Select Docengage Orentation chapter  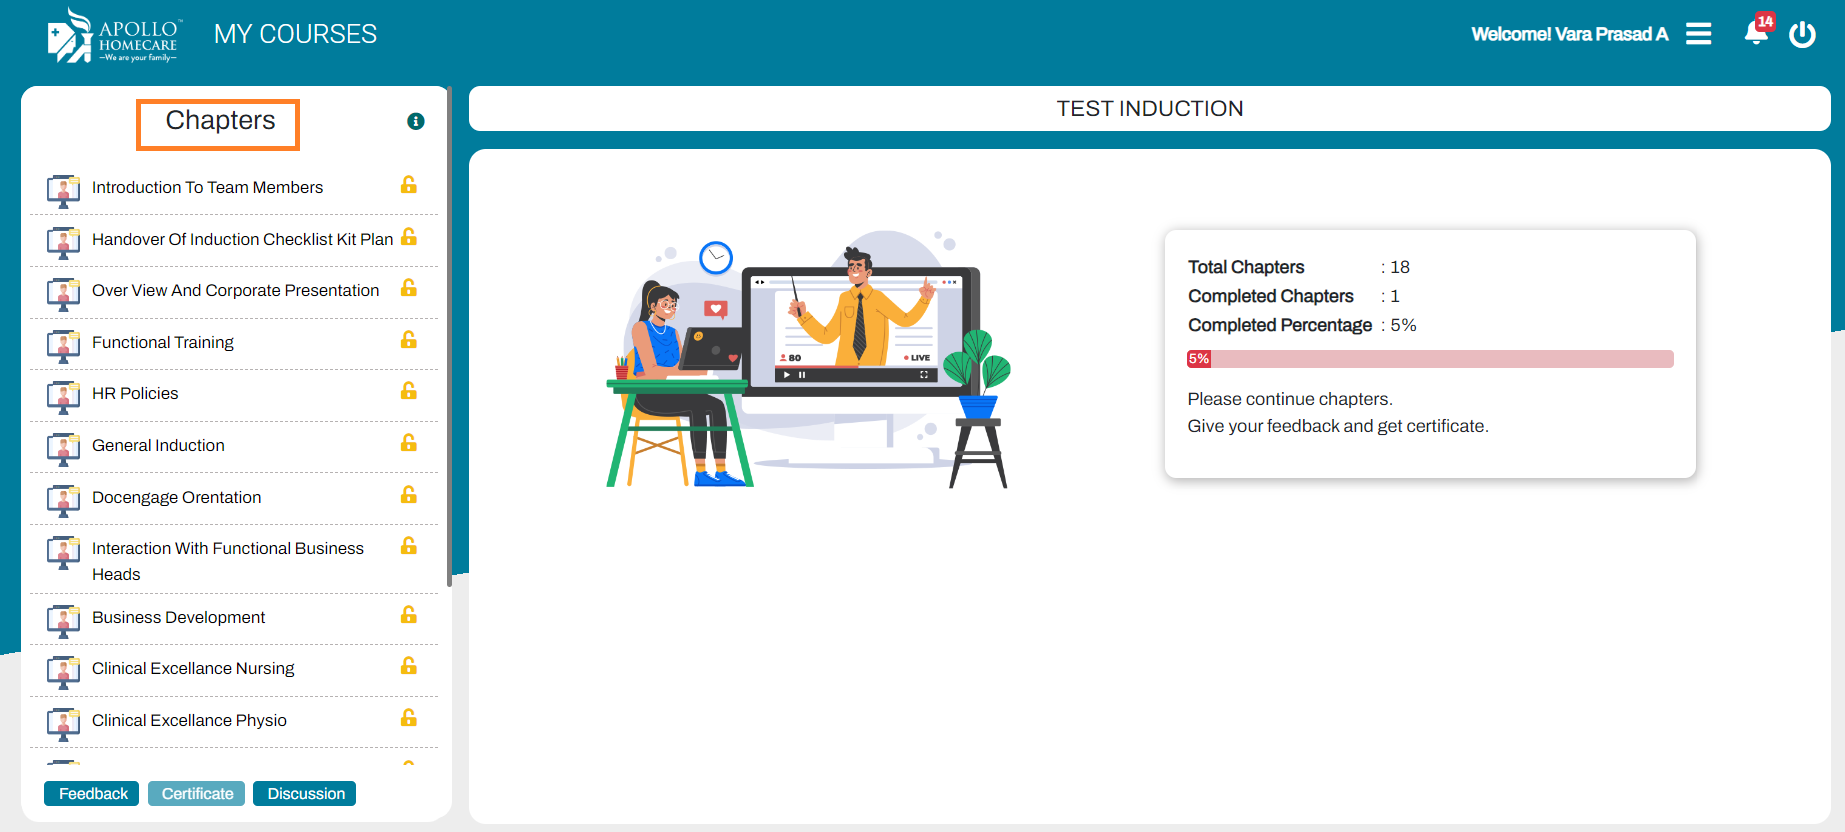176,497
